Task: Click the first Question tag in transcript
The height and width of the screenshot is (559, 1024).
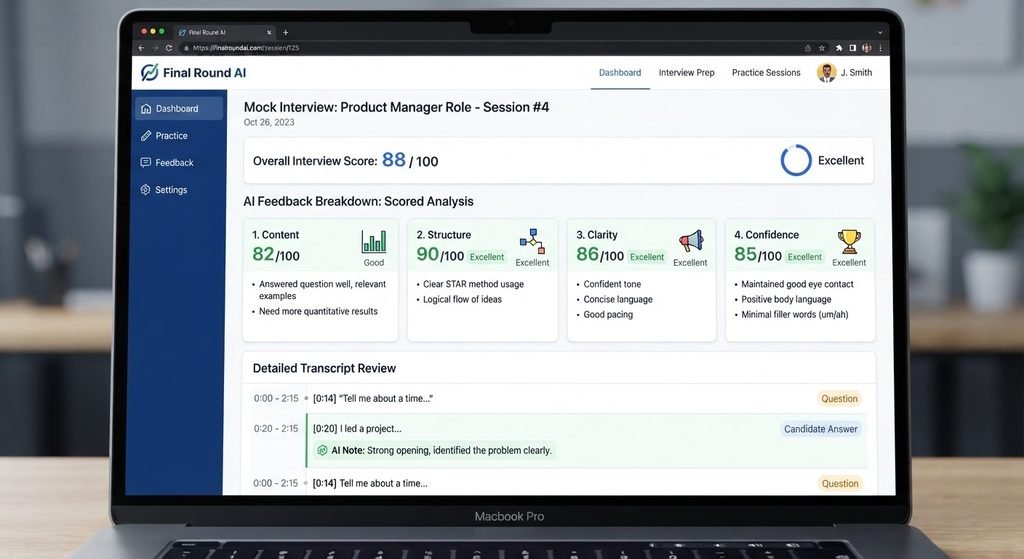Action: point(839,398)
